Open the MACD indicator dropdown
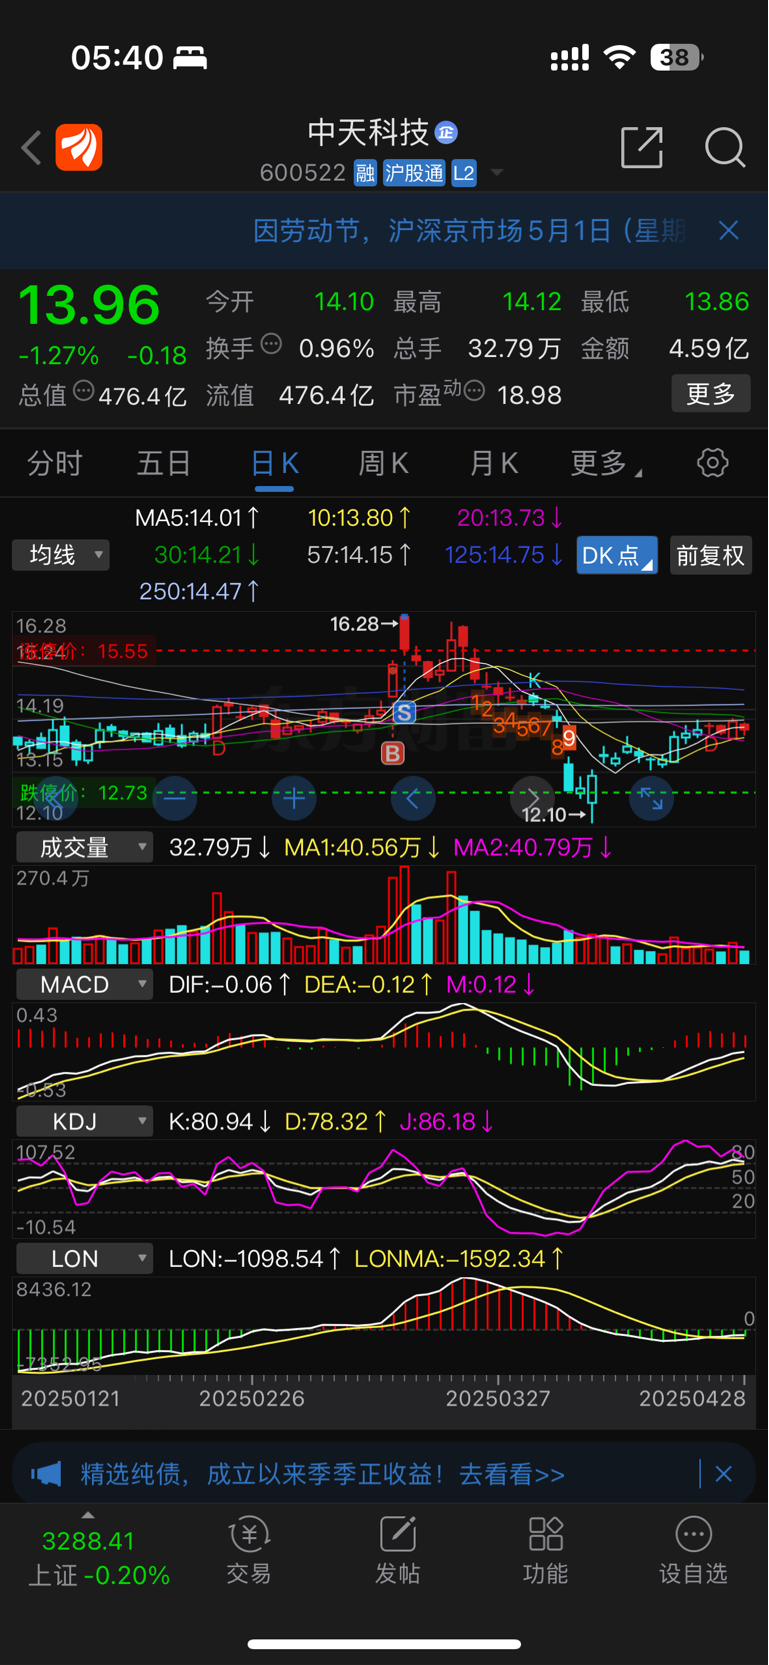This screenshot has height=1665, width=769. pos(85,984)
